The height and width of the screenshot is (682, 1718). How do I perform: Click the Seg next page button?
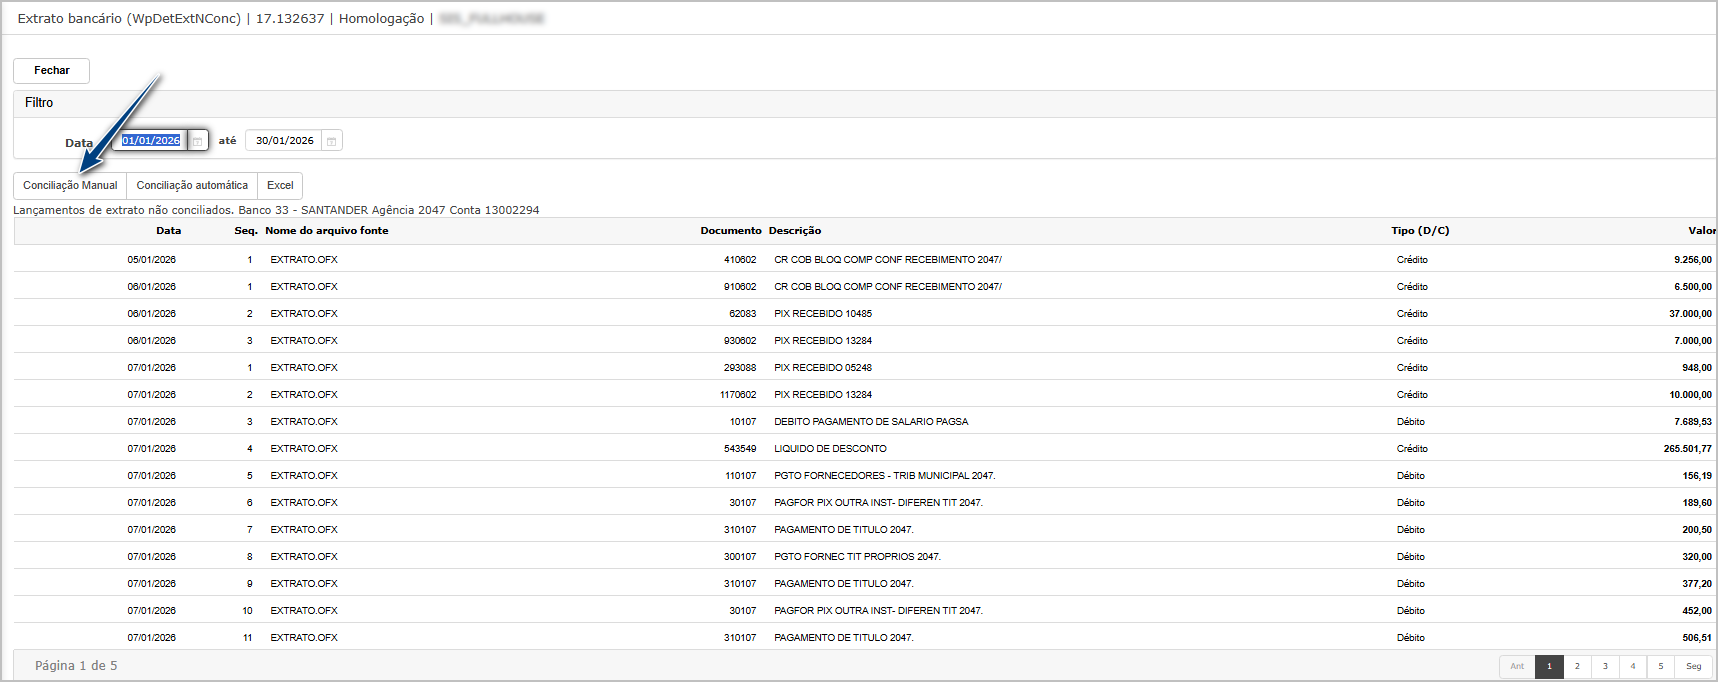pos(1693,666)
